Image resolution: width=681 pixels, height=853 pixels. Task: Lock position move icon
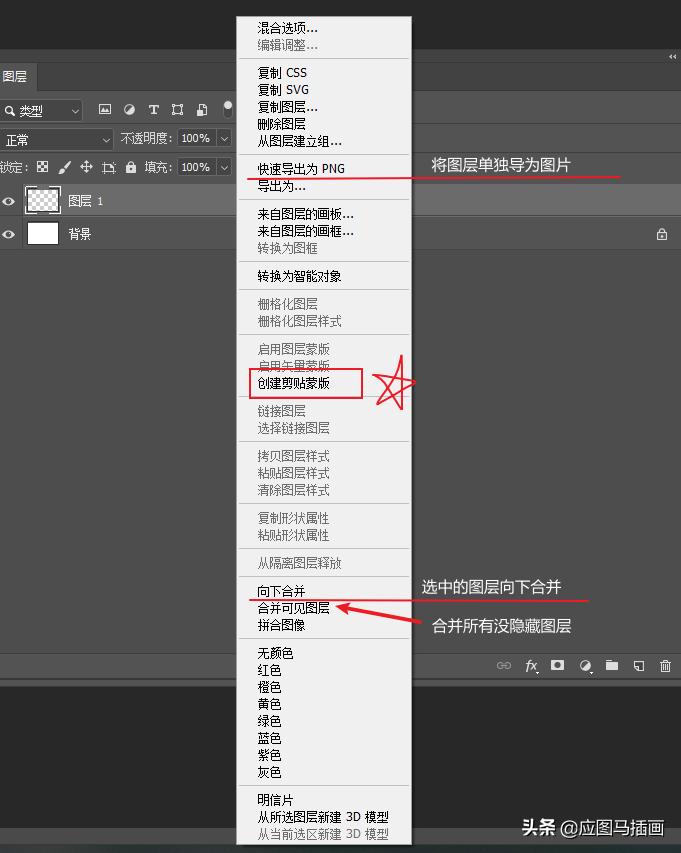86,167
